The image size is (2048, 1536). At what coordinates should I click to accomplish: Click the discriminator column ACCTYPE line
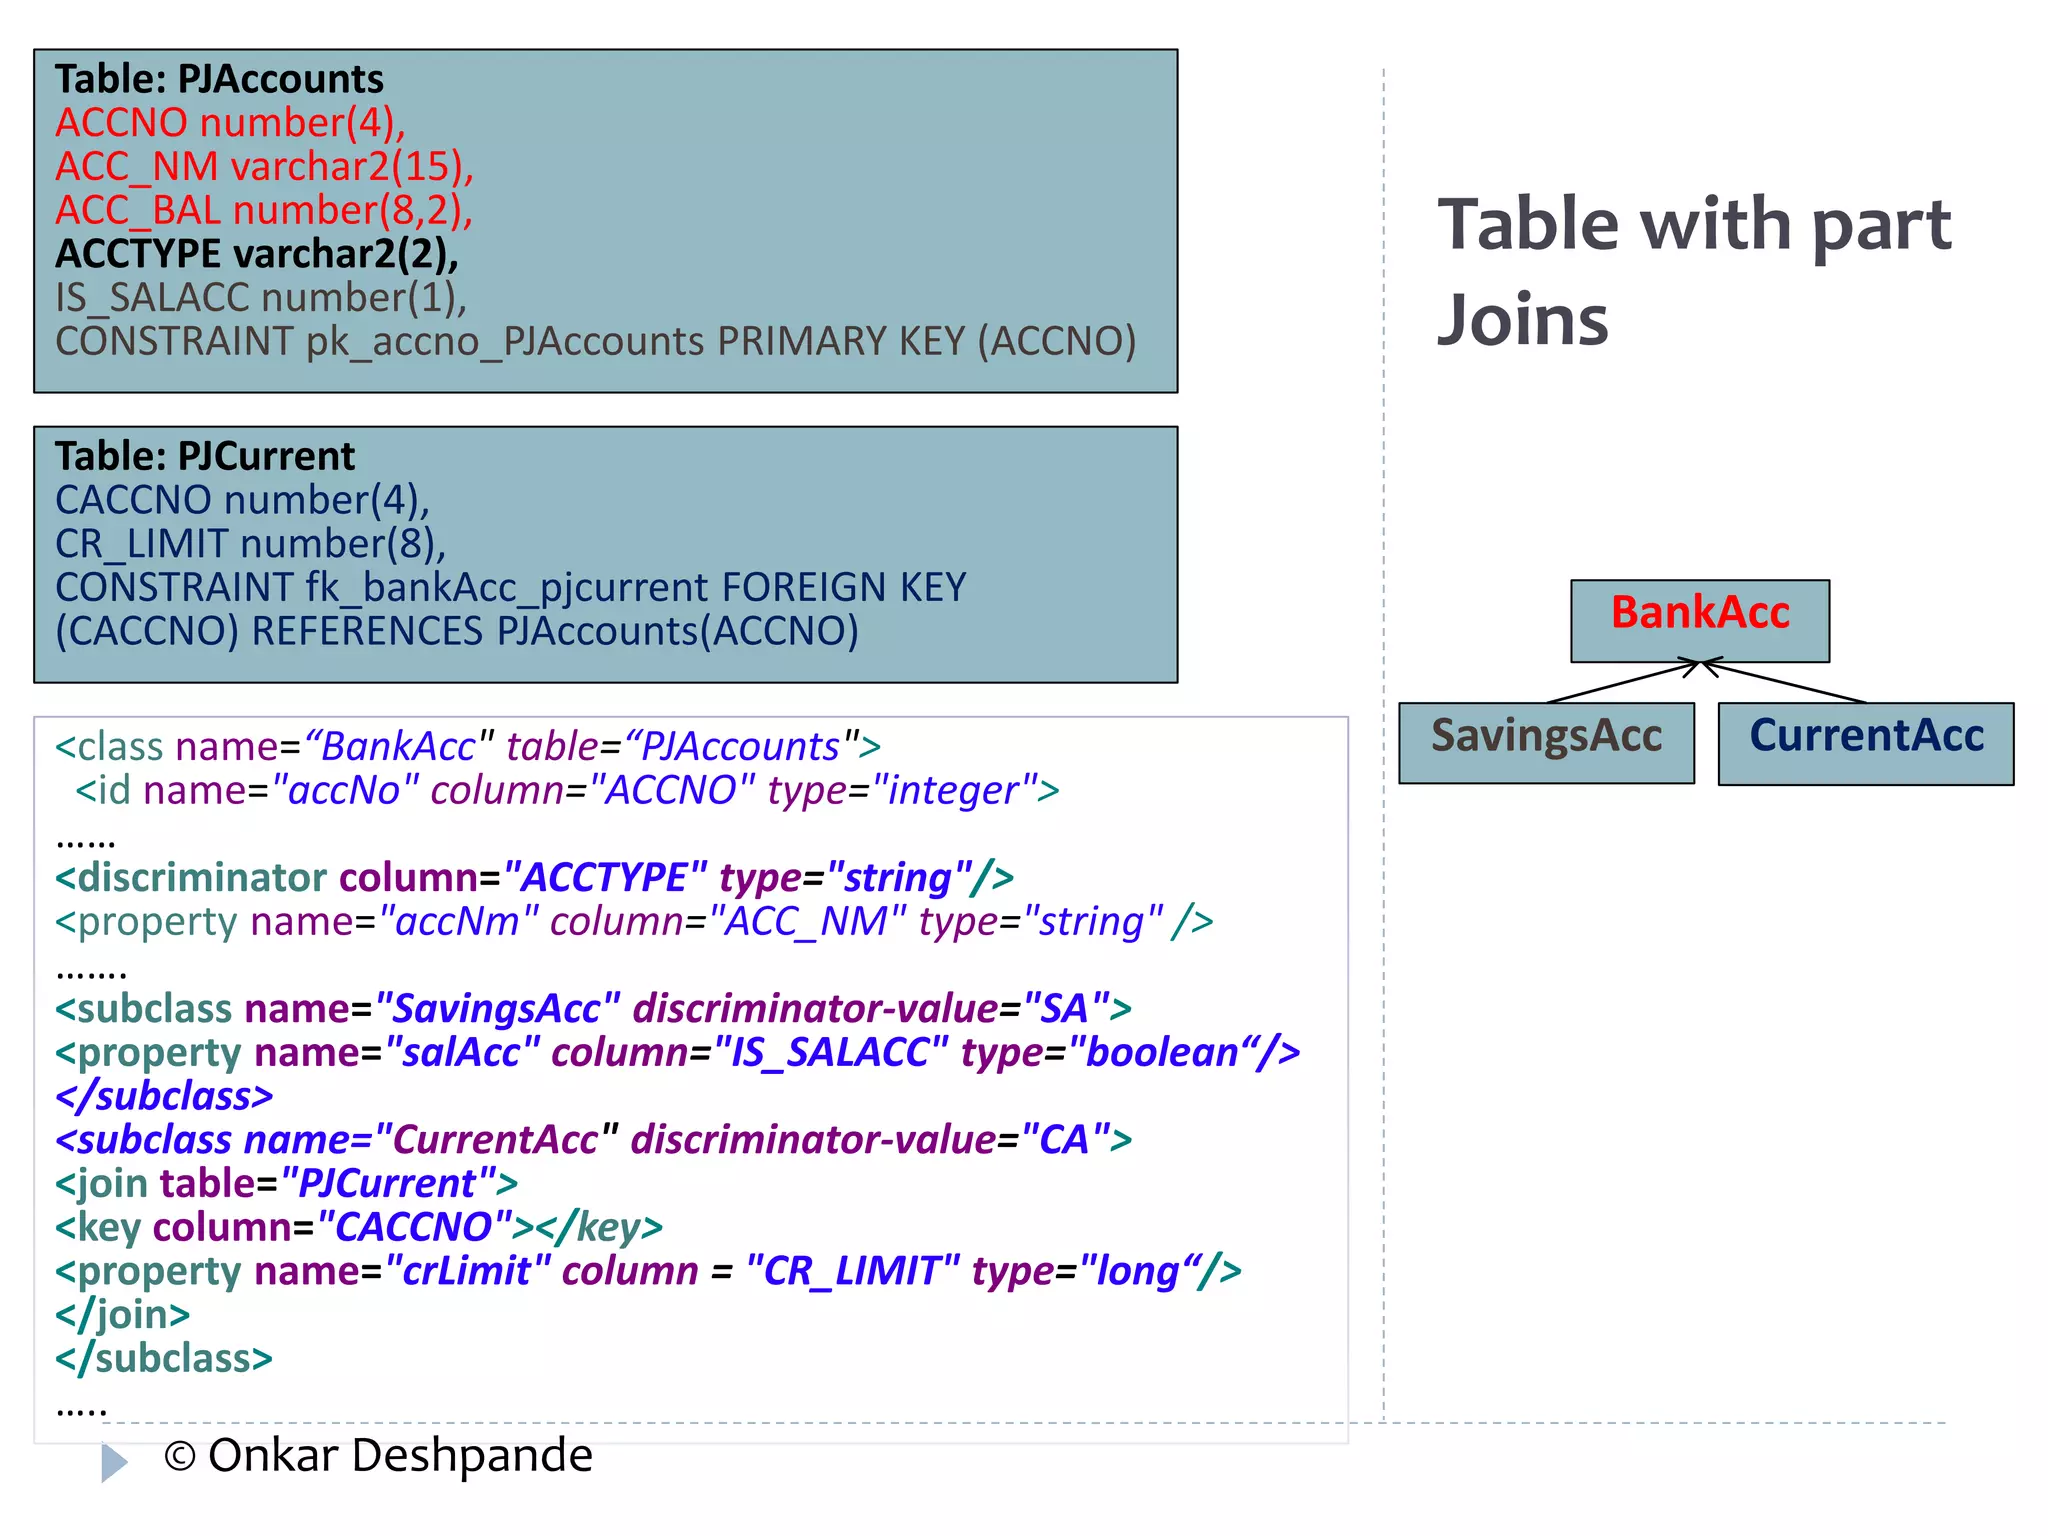[x=534, y=878]
